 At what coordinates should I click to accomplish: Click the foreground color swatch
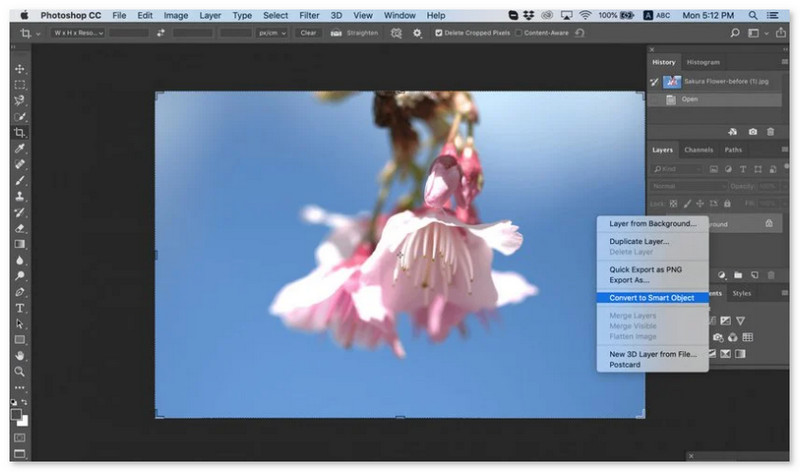coord(16,414)
